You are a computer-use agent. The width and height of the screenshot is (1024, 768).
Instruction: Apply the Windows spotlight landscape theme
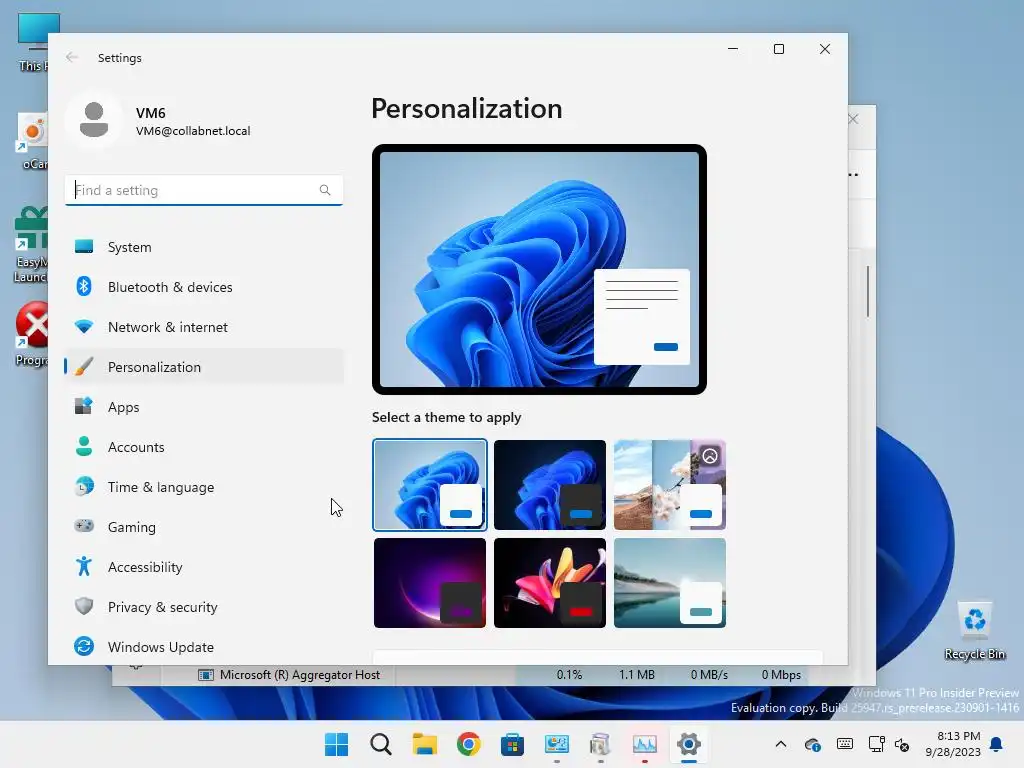670,485
